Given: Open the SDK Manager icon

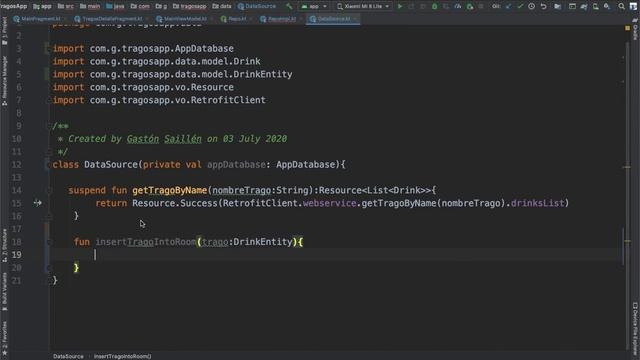Looking at the screenshot, I should [607, 6].
